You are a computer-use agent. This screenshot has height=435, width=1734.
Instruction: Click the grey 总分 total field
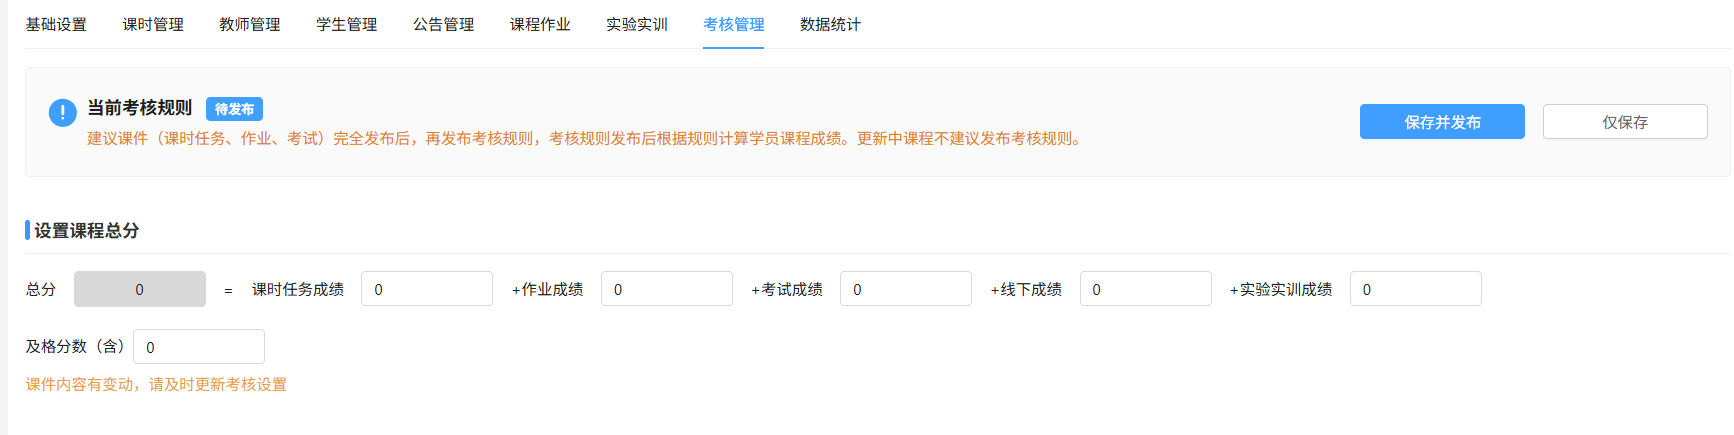[x=140, y=289]
